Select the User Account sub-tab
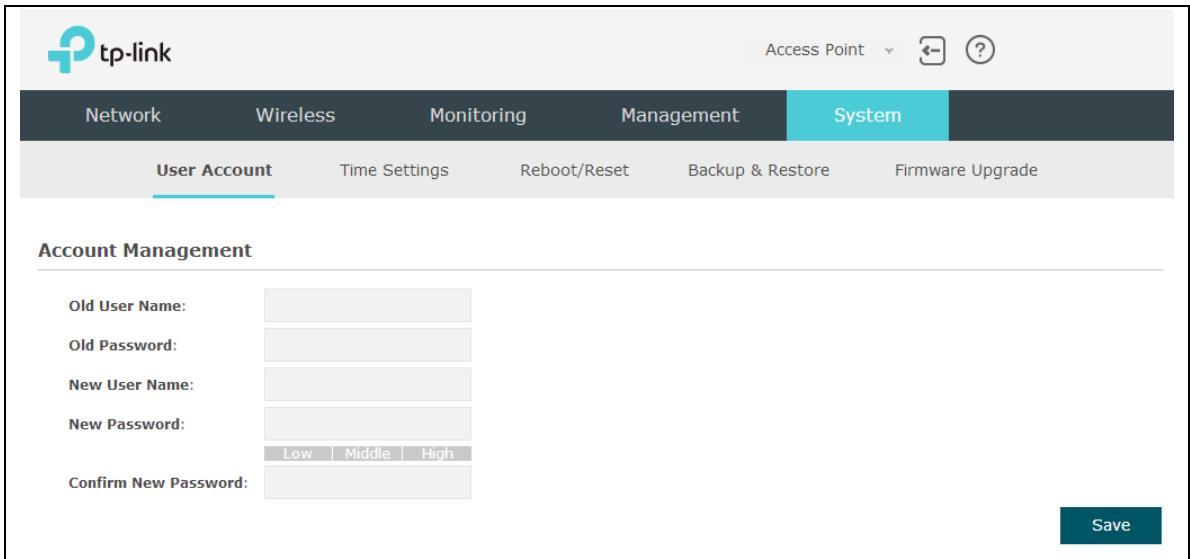Screen dimensions: 1190x559 tap(214, 170)
